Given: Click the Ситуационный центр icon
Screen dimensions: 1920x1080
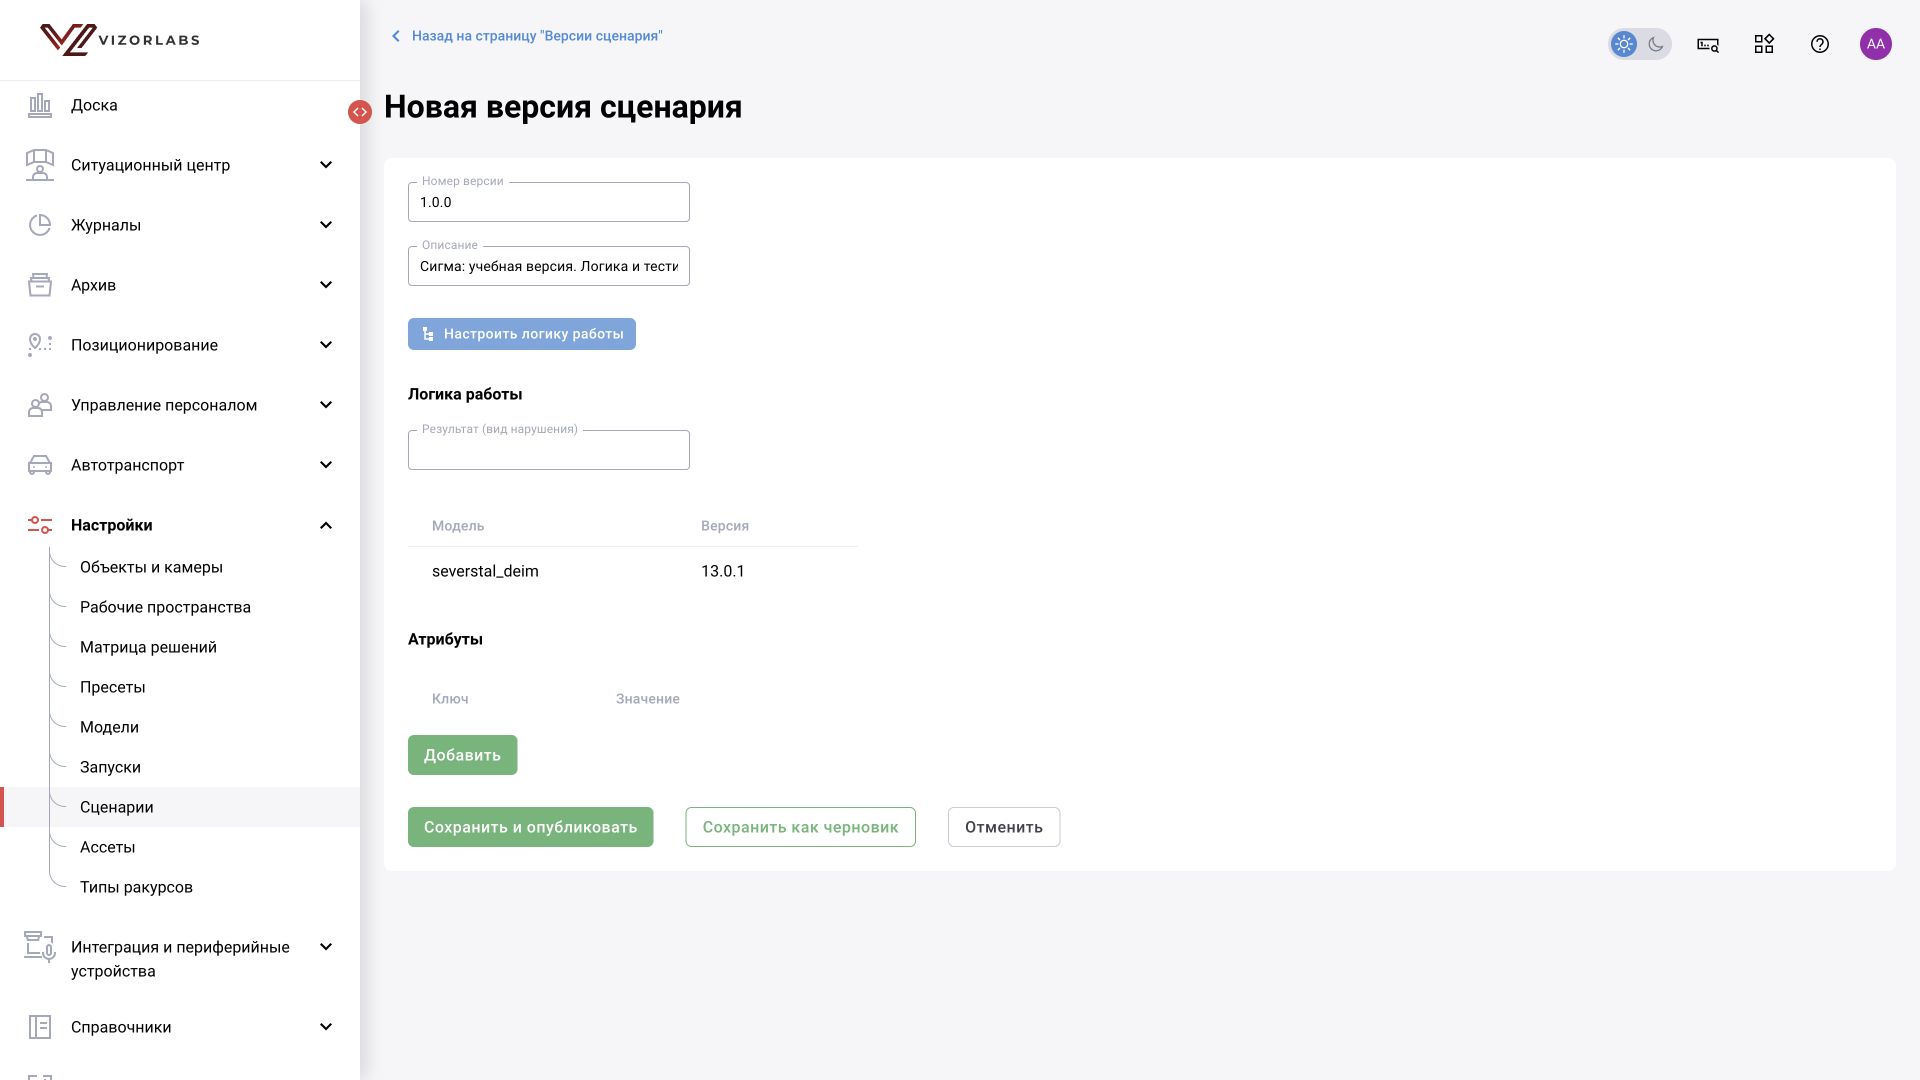Looking at the screenshot, I should pyautogui.click(x=40, y=165).
